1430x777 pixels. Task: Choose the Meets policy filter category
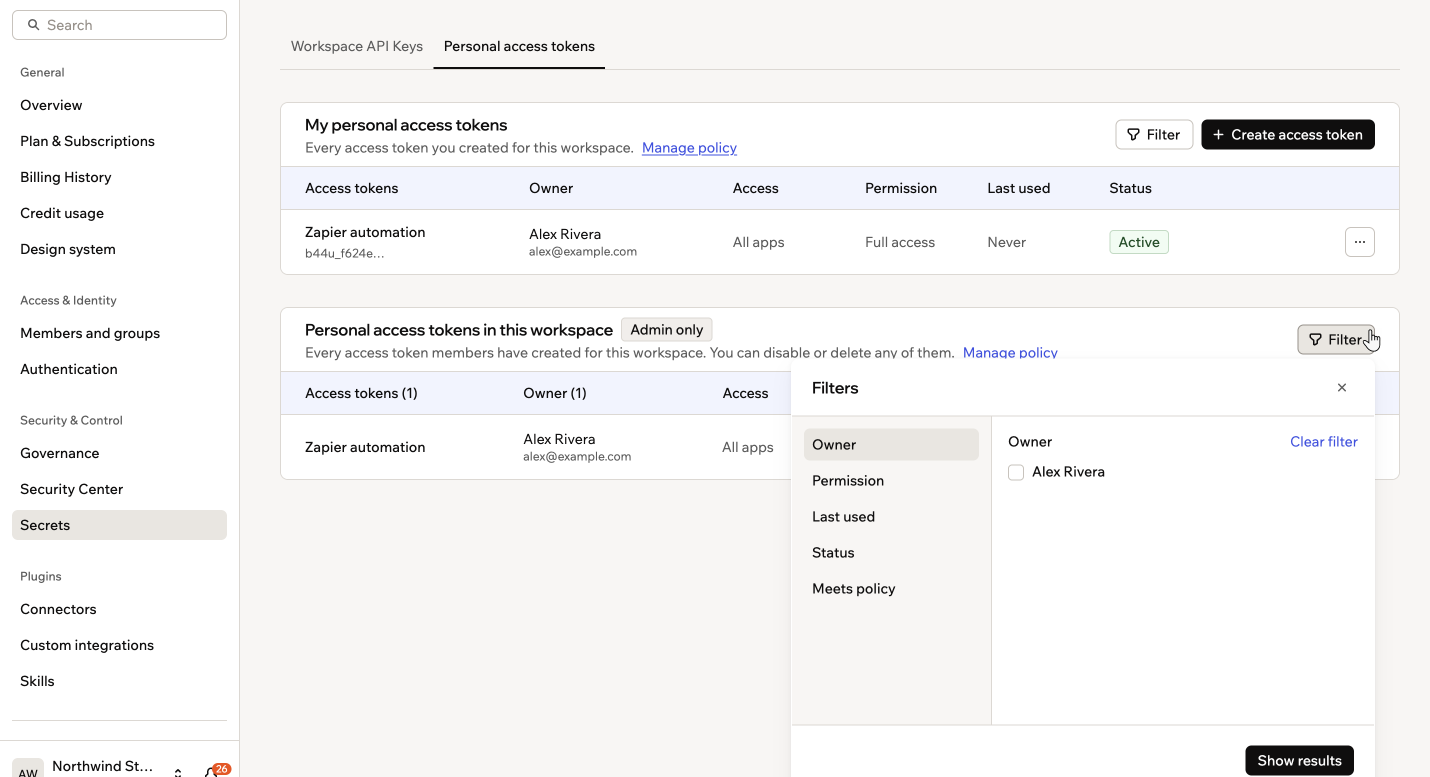pos(891,589)
